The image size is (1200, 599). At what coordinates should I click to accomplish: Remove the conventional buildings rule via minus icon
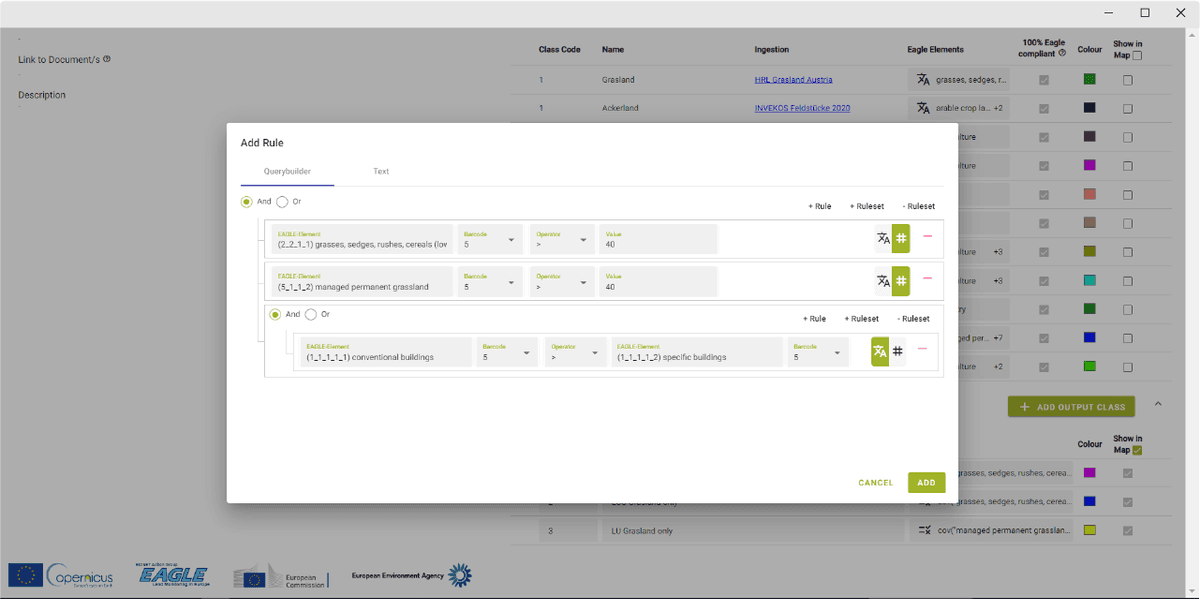coord(922,350)
